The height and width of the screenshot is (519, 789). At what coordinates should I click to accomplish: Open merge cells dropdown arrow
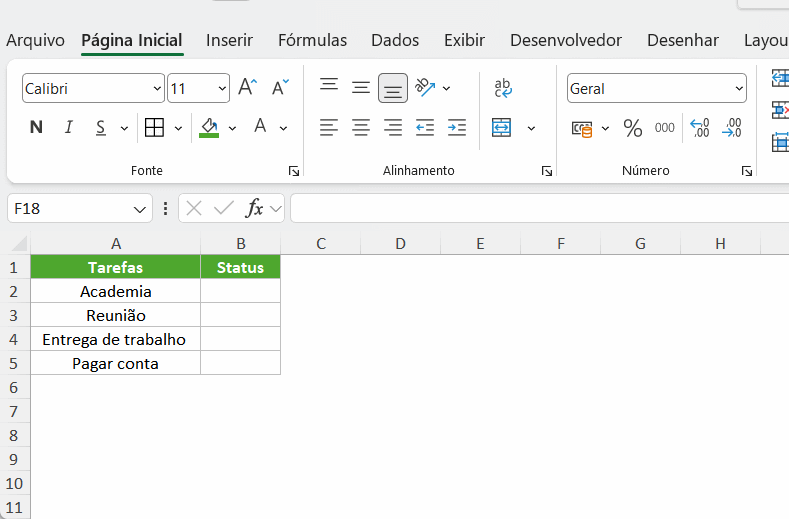pos(531,128)
